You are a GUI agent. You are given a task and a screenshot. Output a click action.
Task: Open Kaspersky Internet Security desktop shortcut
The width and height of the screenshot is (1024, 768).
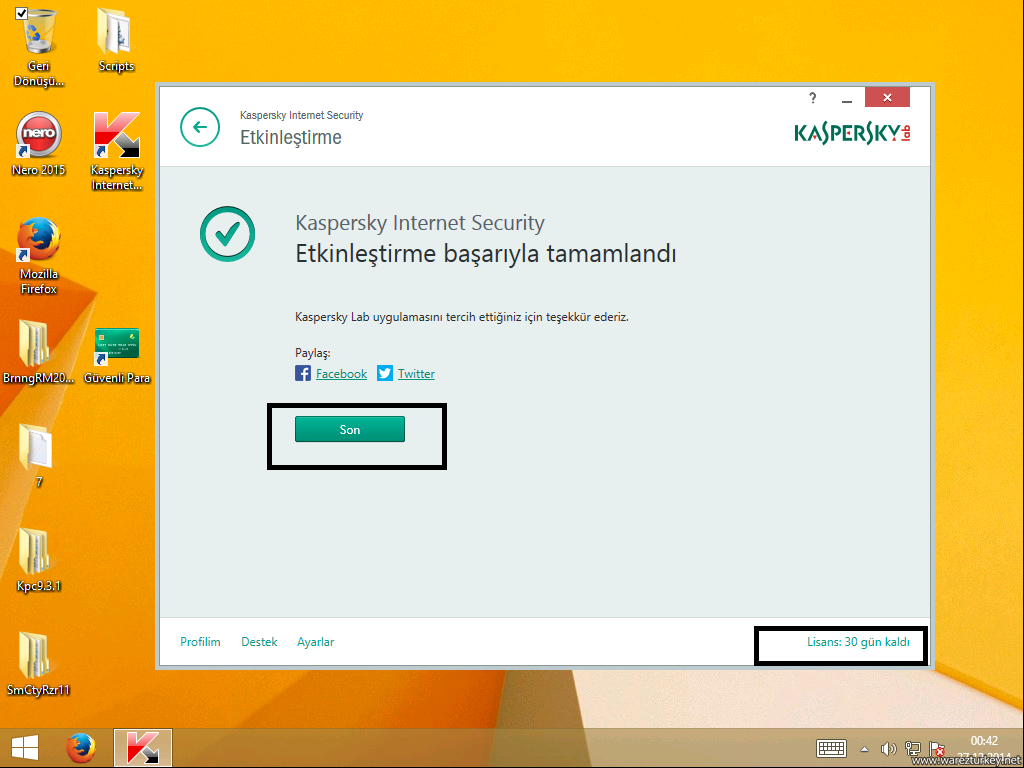click(x=116, y=137)
